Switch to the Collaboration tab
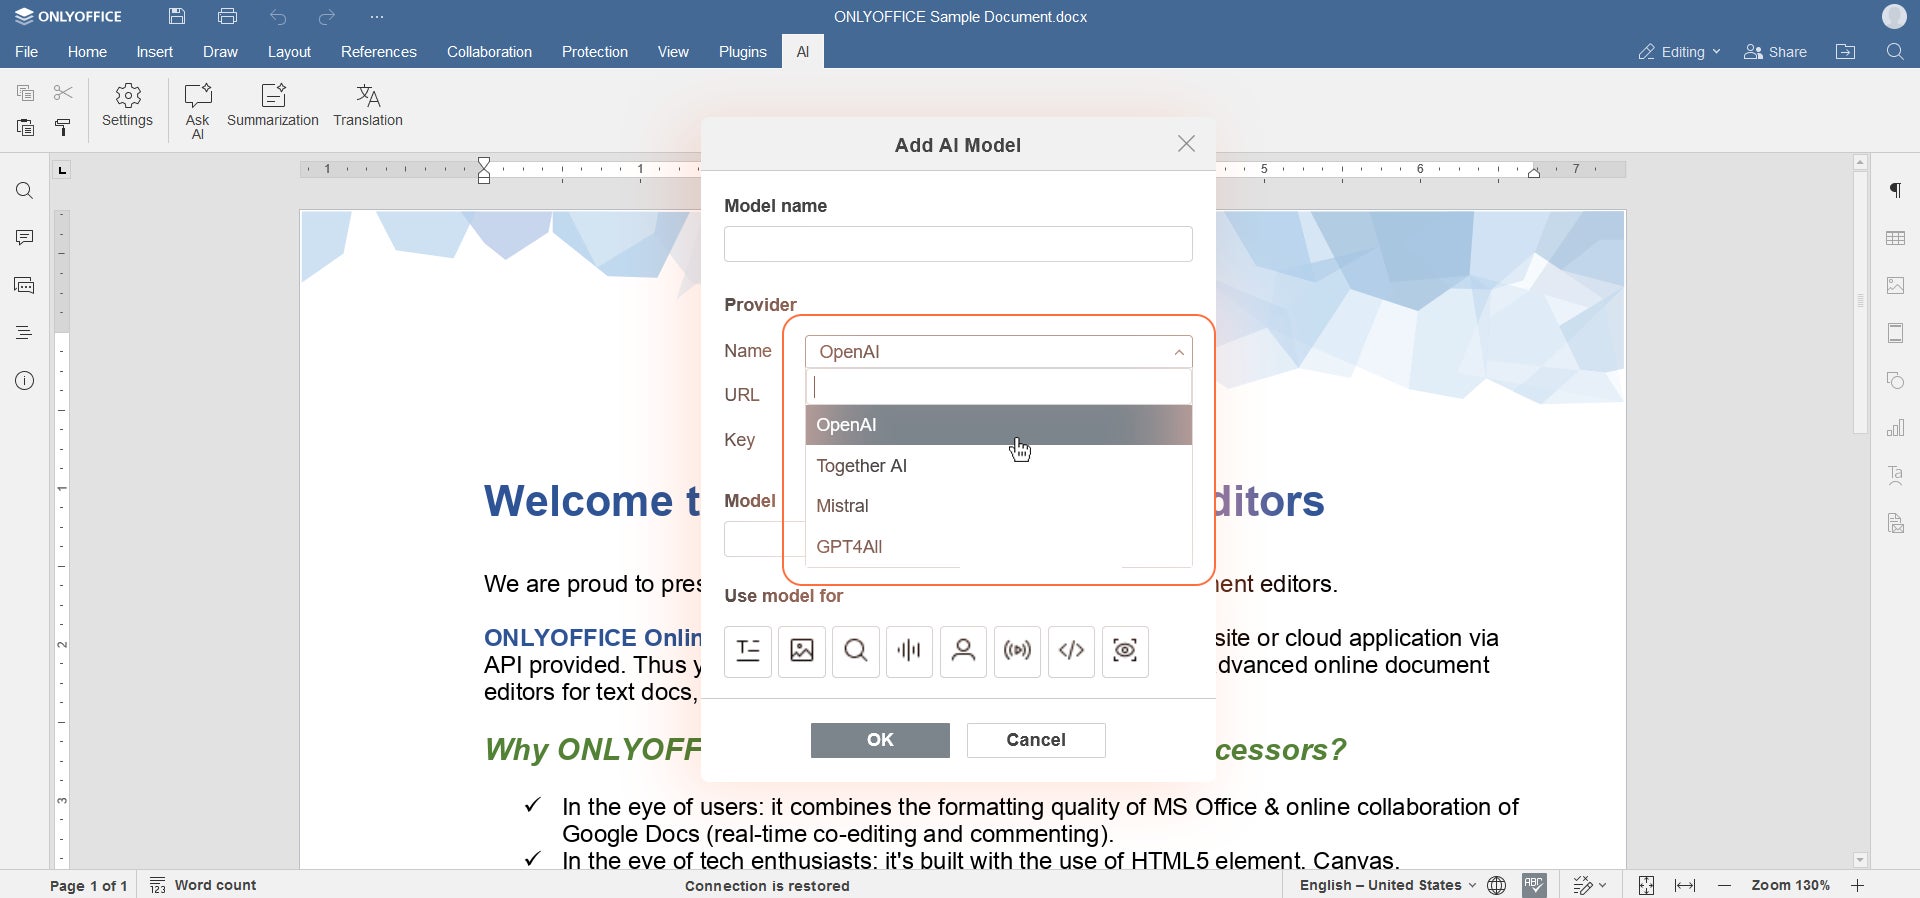 489,52
